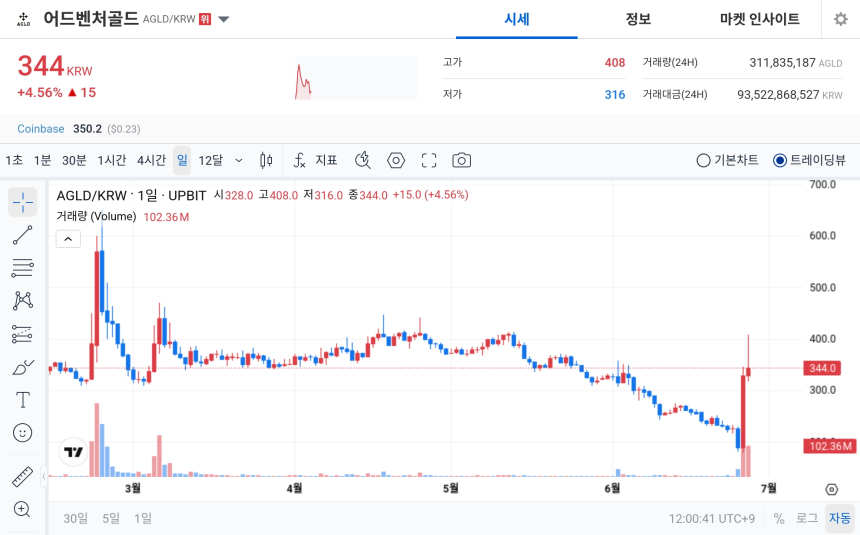Set date range to 5일
860x535 pixels.
click(x=111, y=519)
